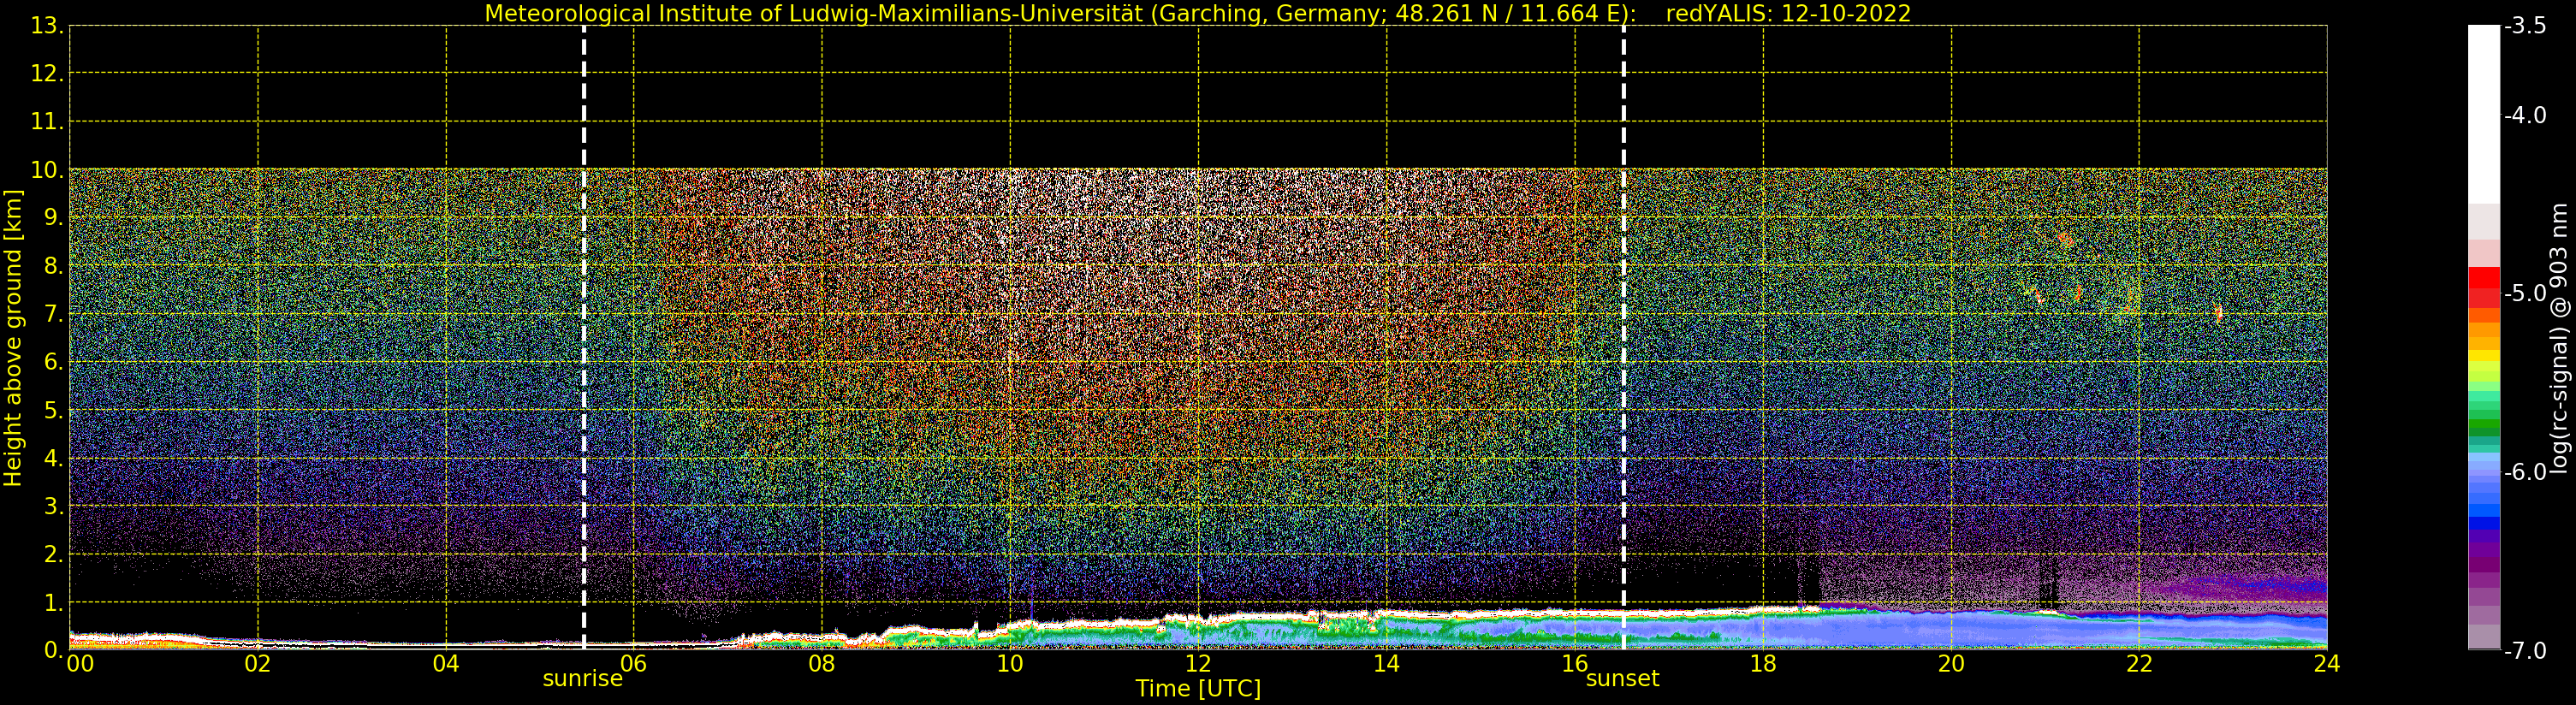
Task: Click the colorbar tick value -6.0
Action: tap(2525, 472)
